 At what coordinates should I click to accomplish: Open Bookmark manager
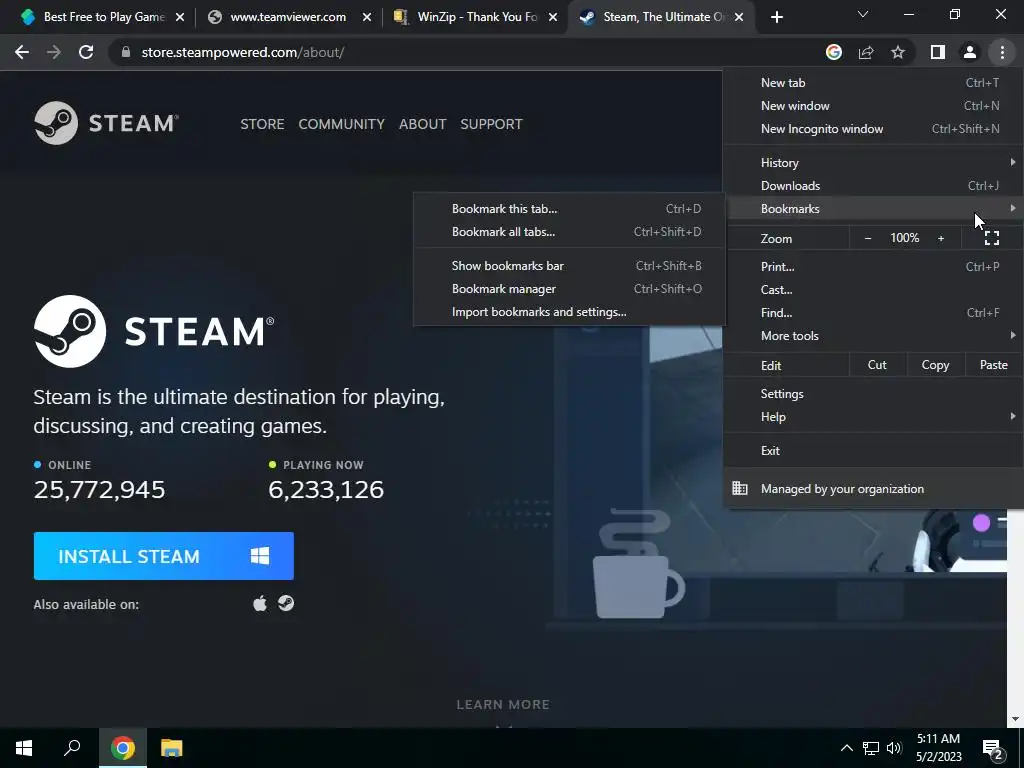coord(569,289)
